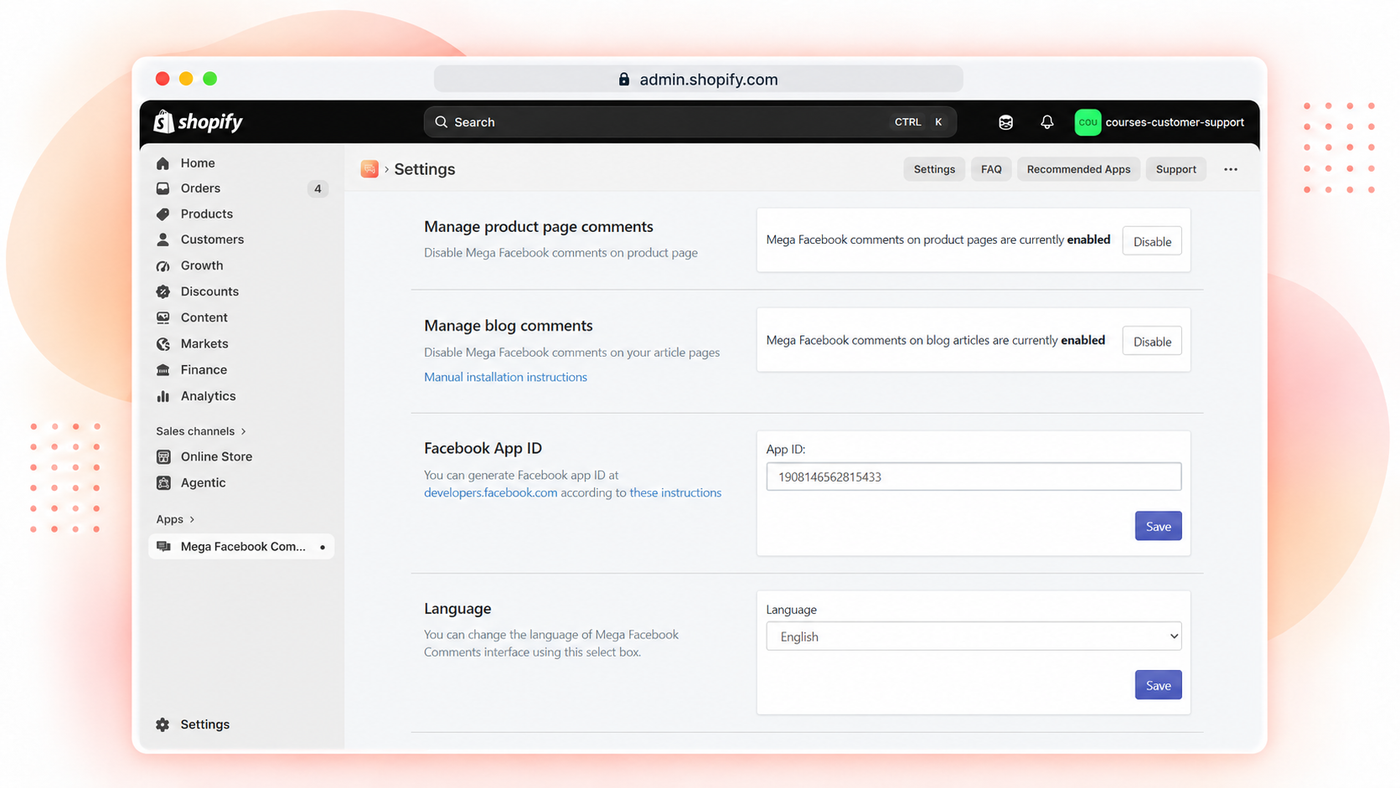Click the Manage blog comments heading
1400x788 pixels.
[x=508, y=326]
